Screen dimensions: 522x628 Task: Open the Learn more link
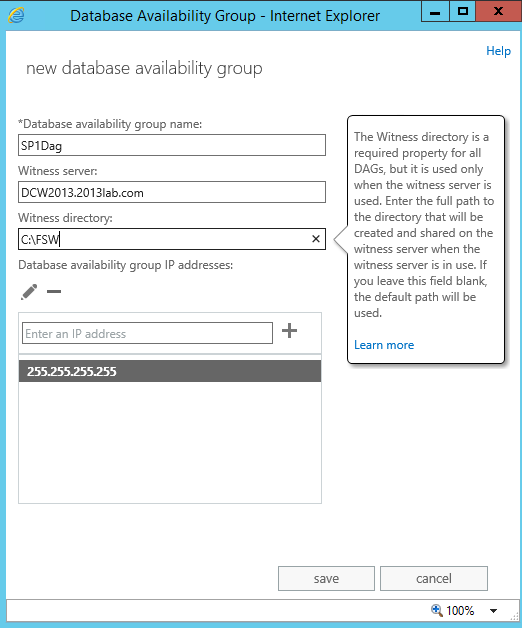click(x=384, y=345)
